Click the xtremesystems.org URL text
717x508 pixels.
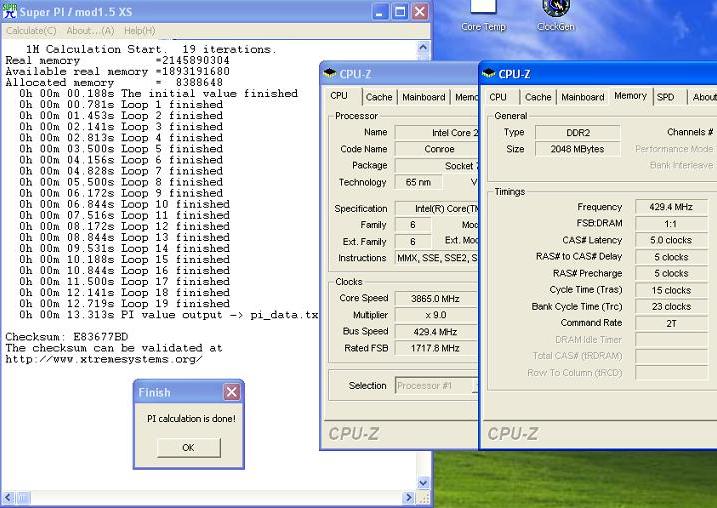coord(104,359)
